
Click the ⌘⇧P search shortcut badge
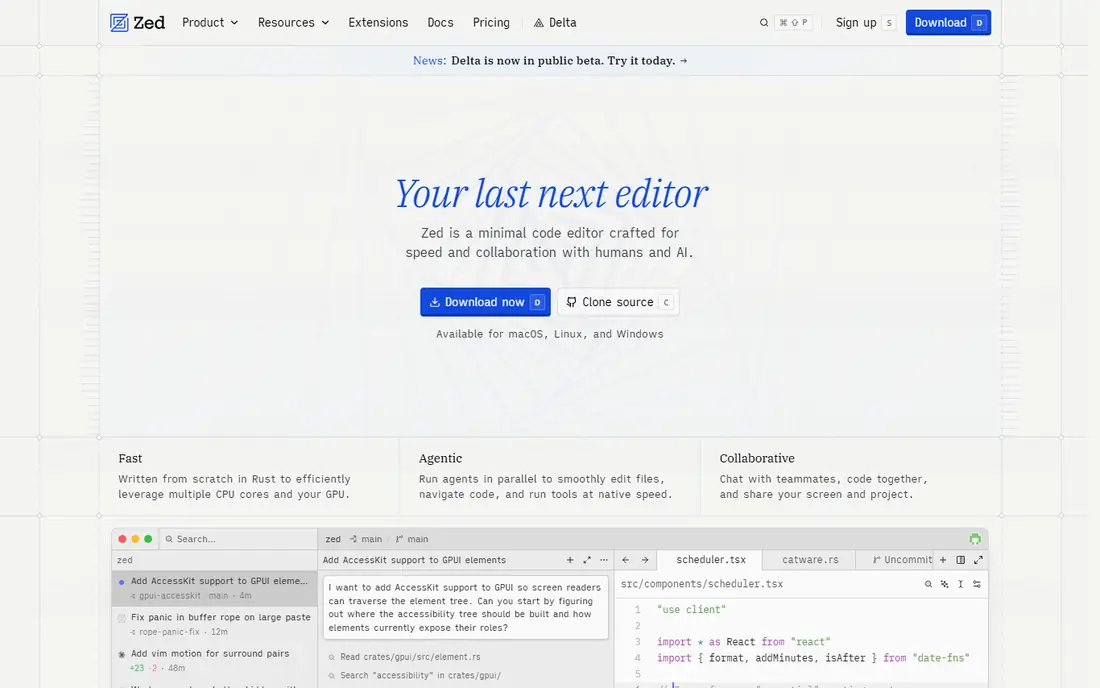tap(793, 22)
